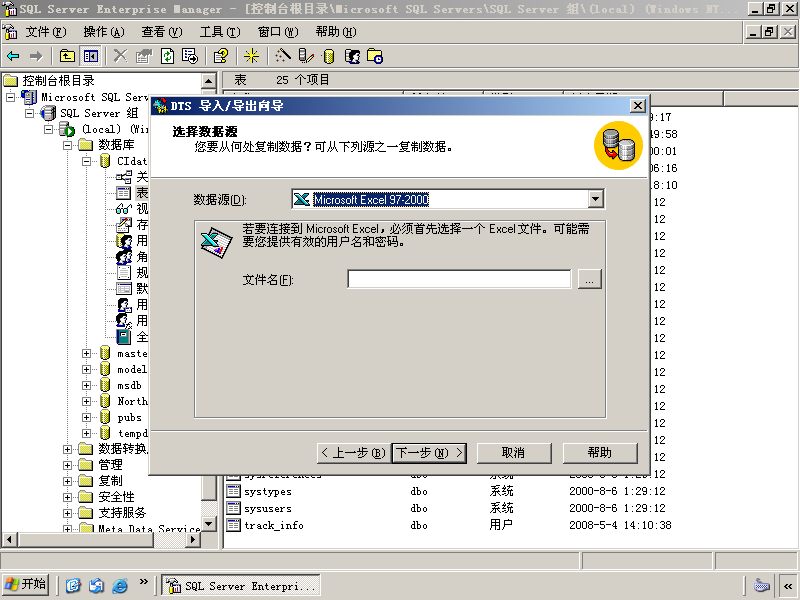Click the SQL Server Enterprise taskbar button
This screenshot has height=600, width=800.
click(241, 585)
